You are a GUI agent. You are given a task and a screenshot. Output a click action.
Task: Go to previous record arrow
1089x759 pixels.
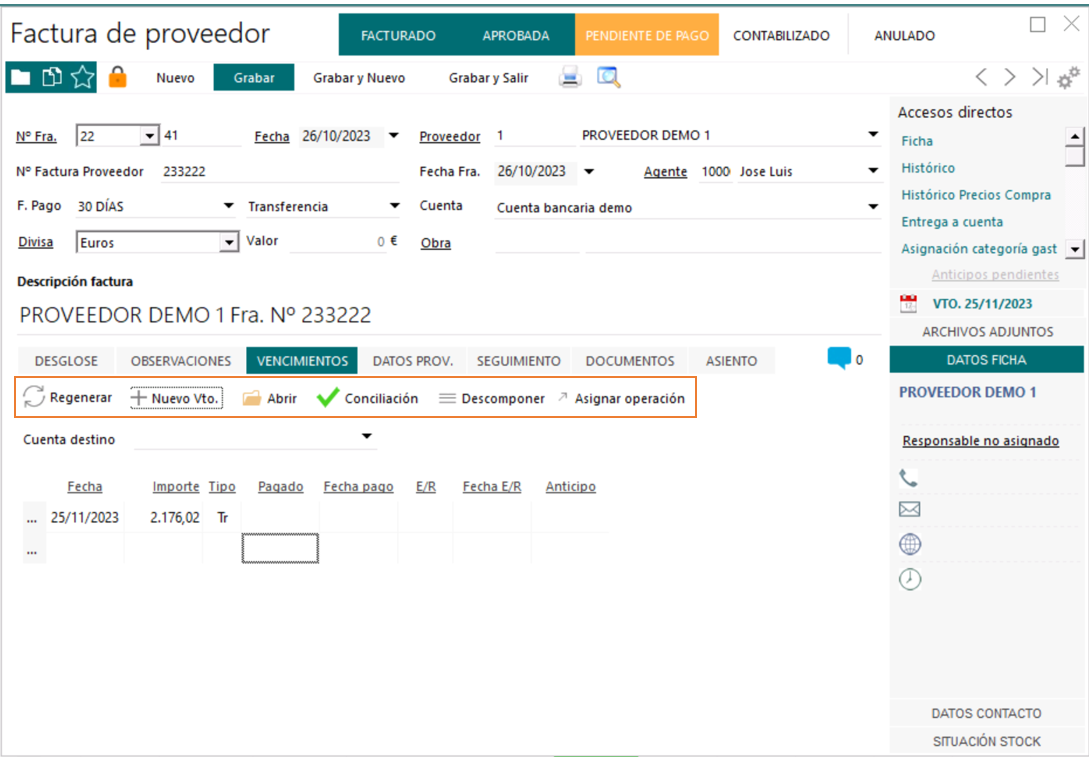(x=981, y=77)
